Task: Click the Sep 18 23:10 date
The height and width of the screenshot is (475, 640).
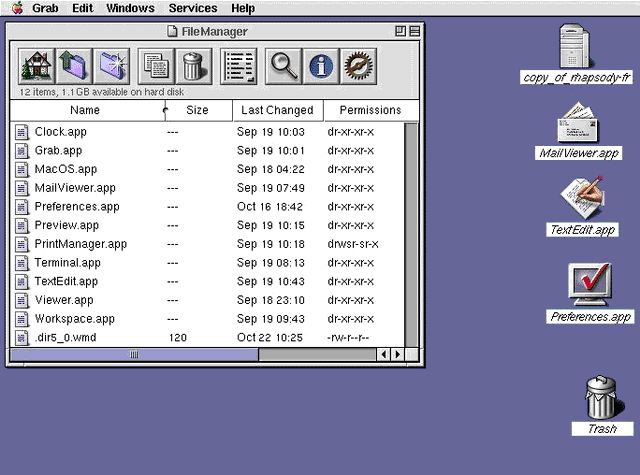Action: (x=271, y=300)
